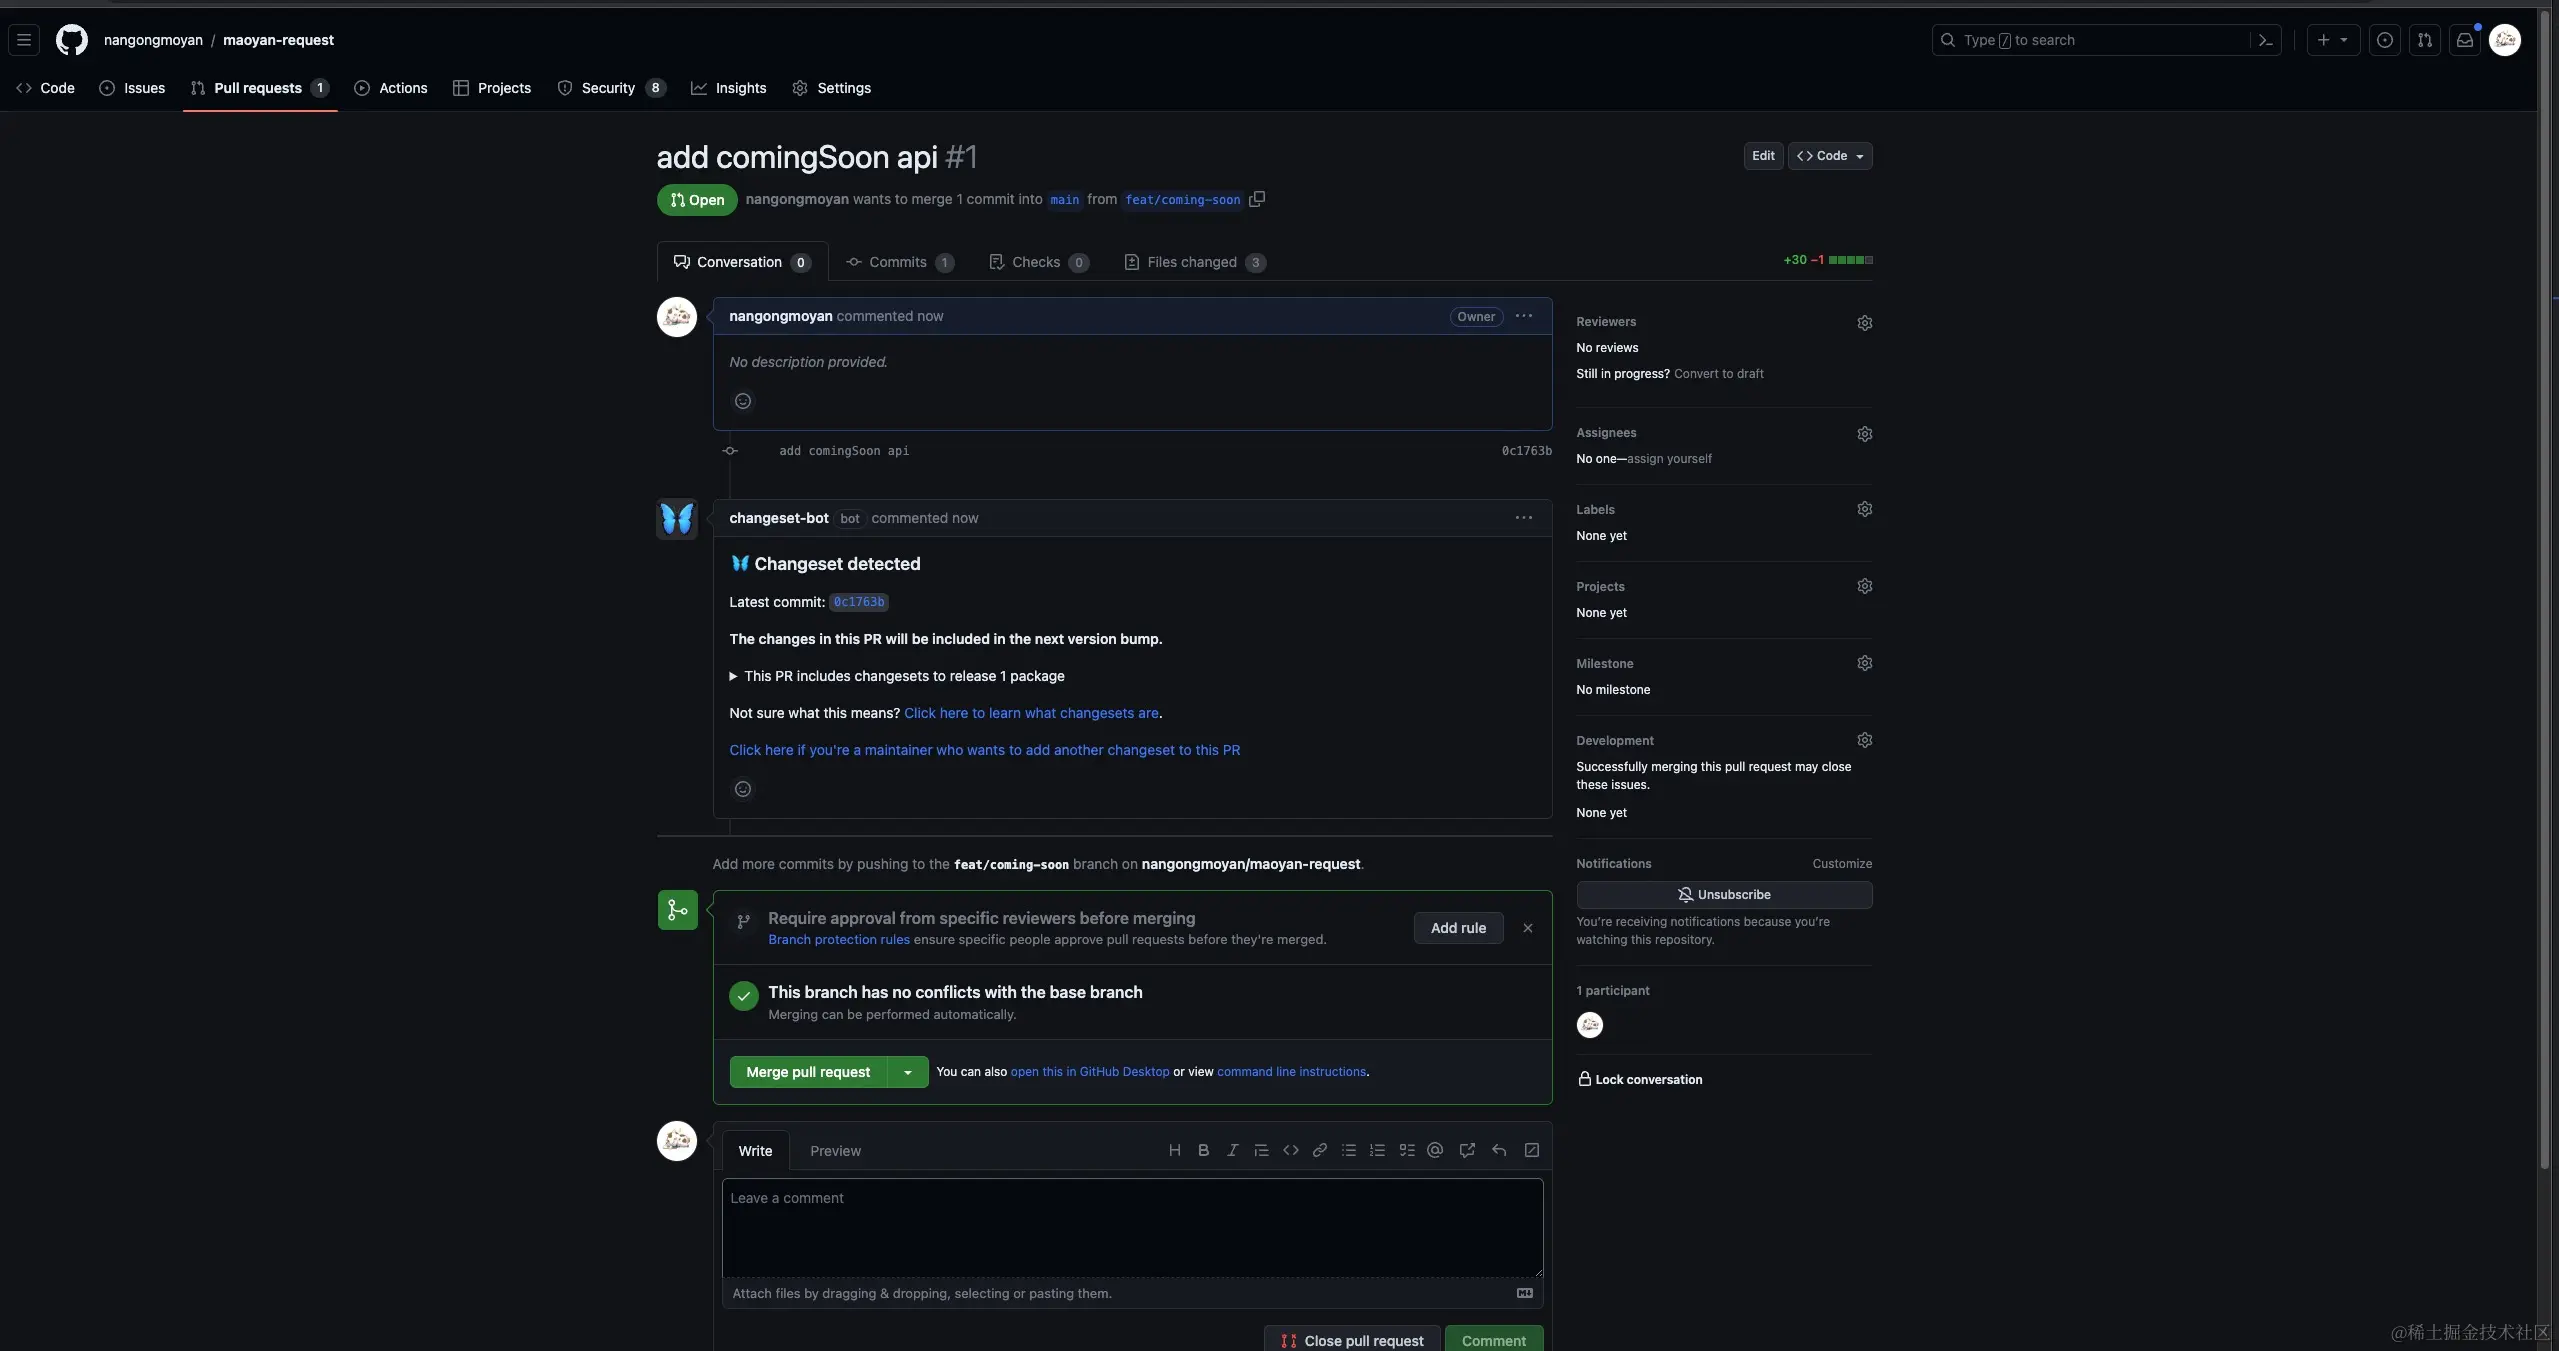The image size is (2559, 1351).
Task: Click the Merge pull request button
Action: (x=808, y=1072)
